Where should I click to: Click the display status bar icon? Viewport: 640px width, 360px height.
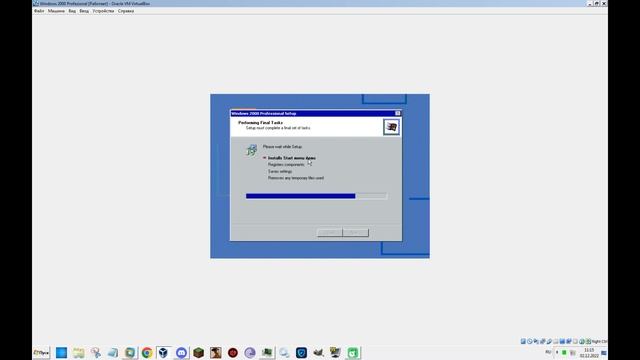[562, 341]
